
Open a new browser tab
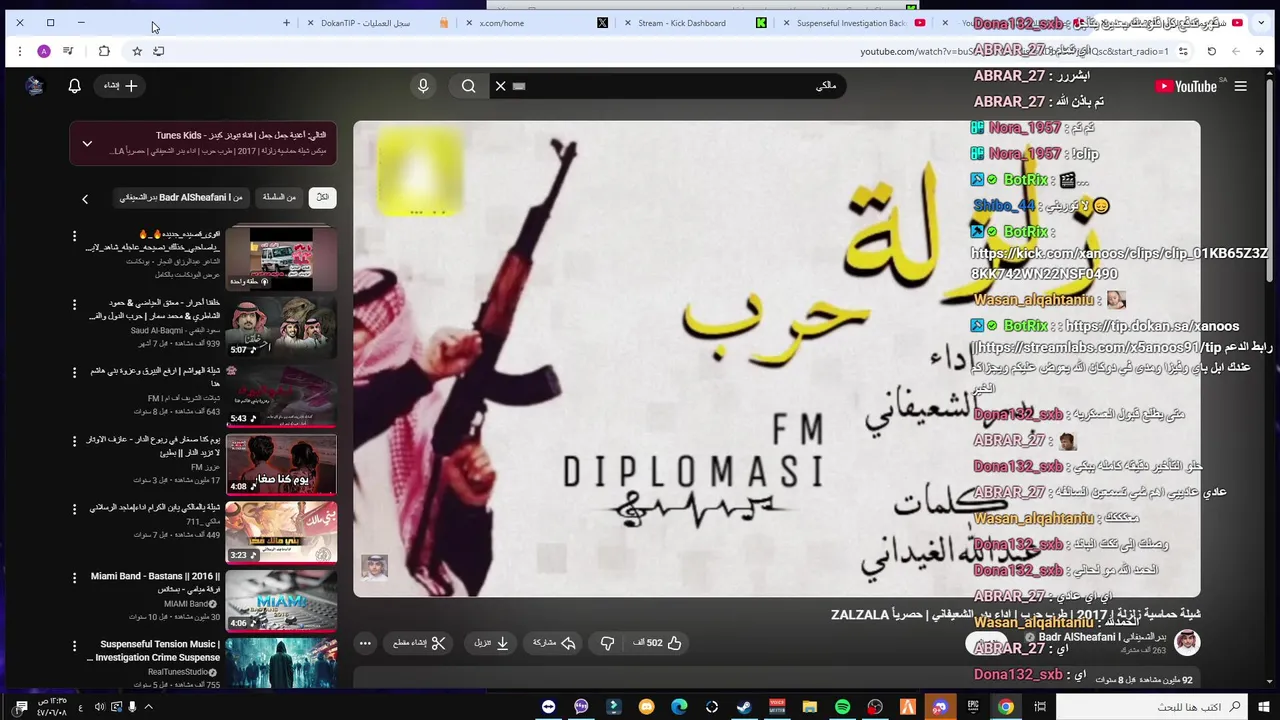click(286, 22)
